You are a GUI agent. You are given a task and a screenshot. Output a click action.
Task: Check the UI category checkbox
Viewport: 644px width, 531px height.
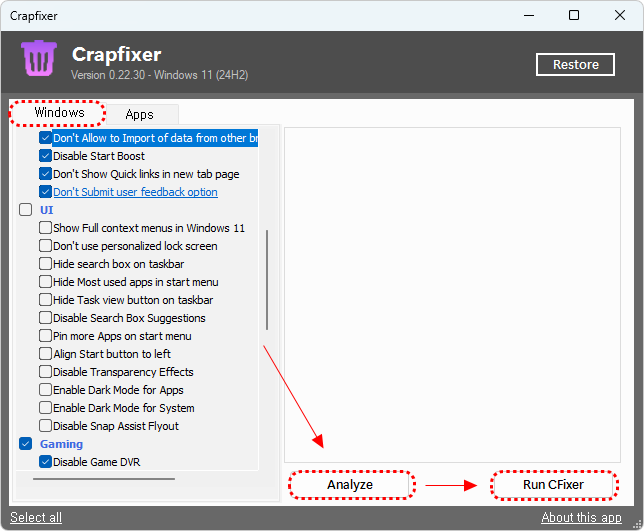click(x=25, y=210)
